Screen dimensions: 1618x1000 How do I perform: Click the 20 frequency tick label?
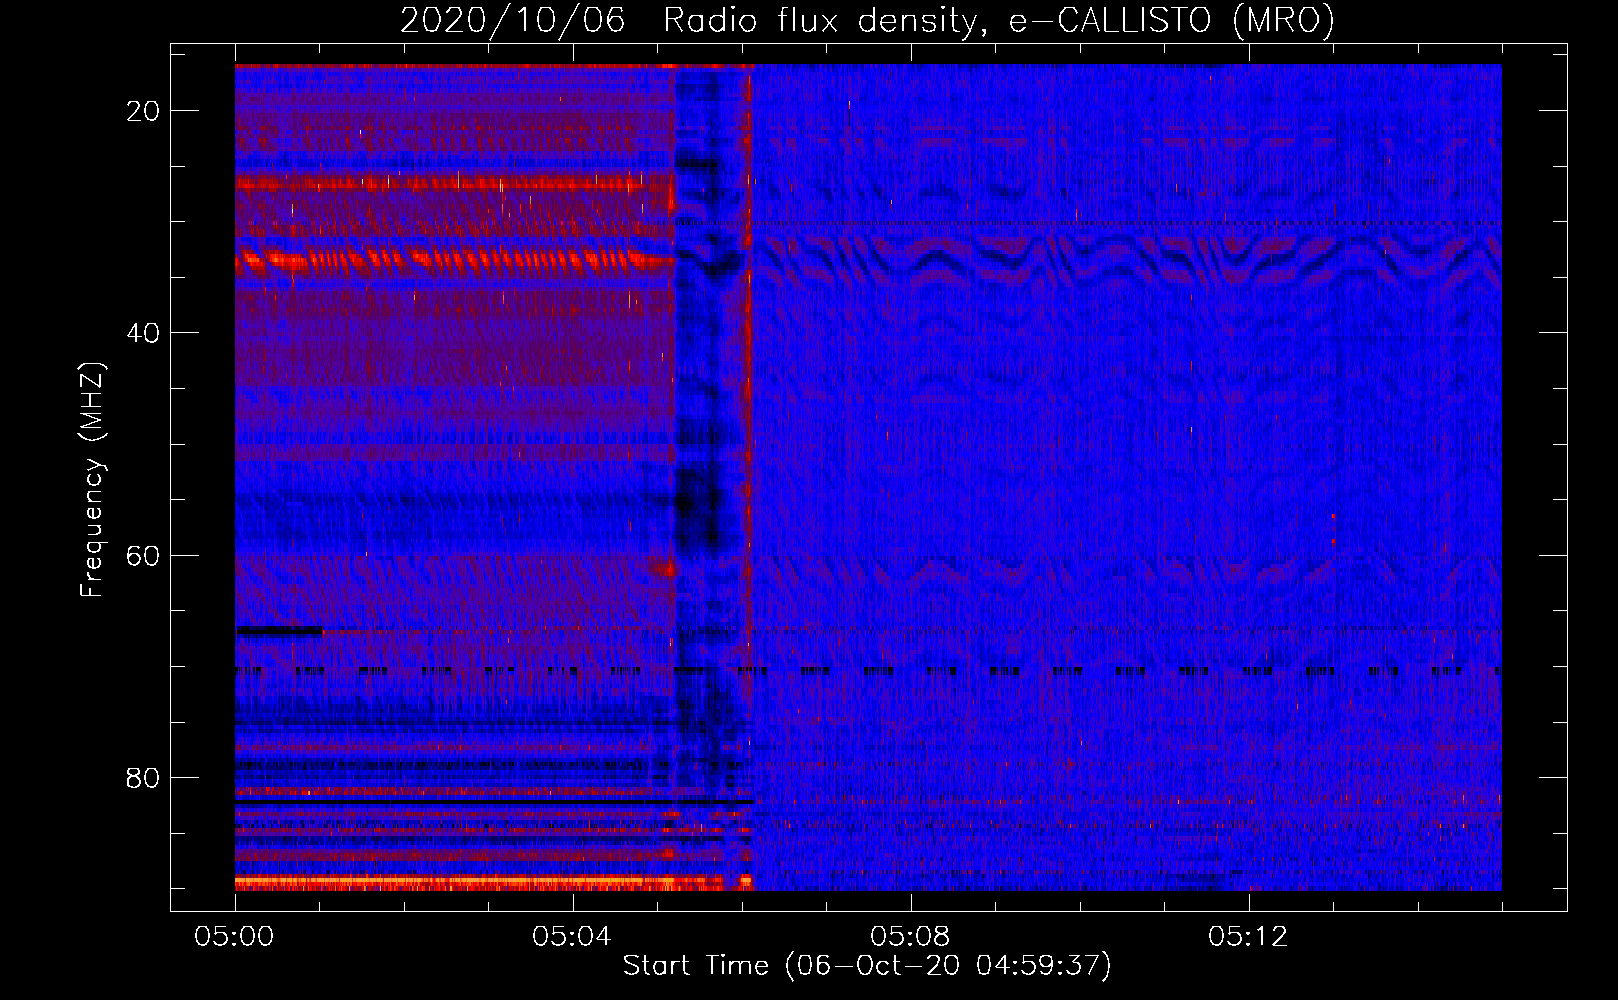click(144, 111)
